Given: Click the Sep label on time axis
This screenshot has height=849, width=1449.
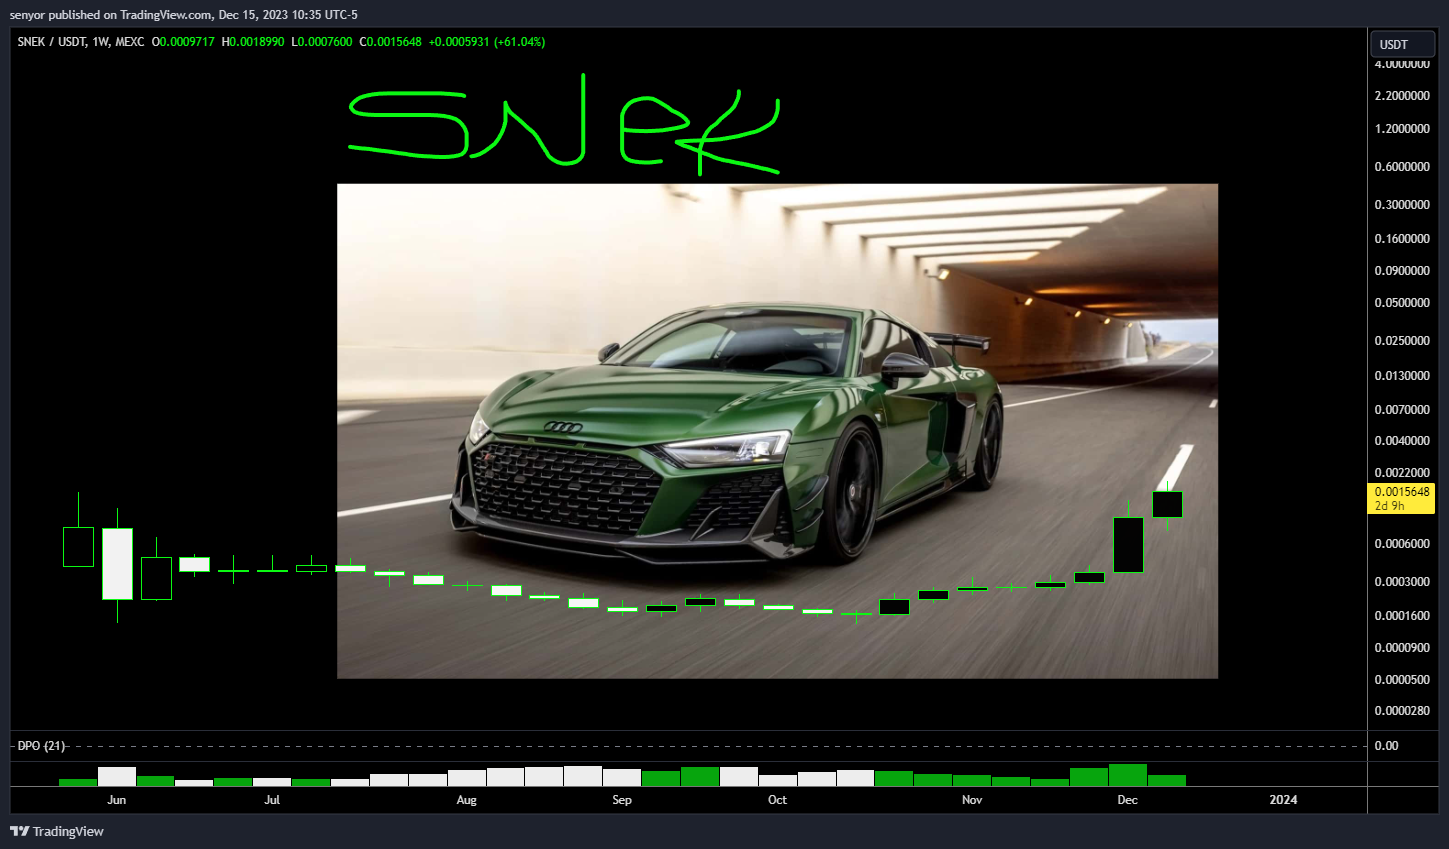Looking at the screenshot, I should (622, 800).
